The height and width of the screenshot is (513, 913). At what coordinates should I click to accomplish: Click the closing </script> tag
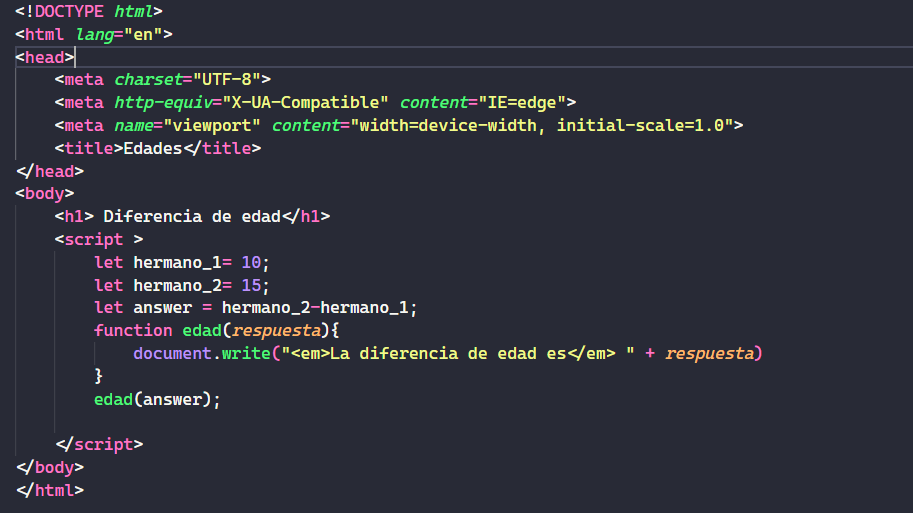pyautogui.click(x=99, y=445)
